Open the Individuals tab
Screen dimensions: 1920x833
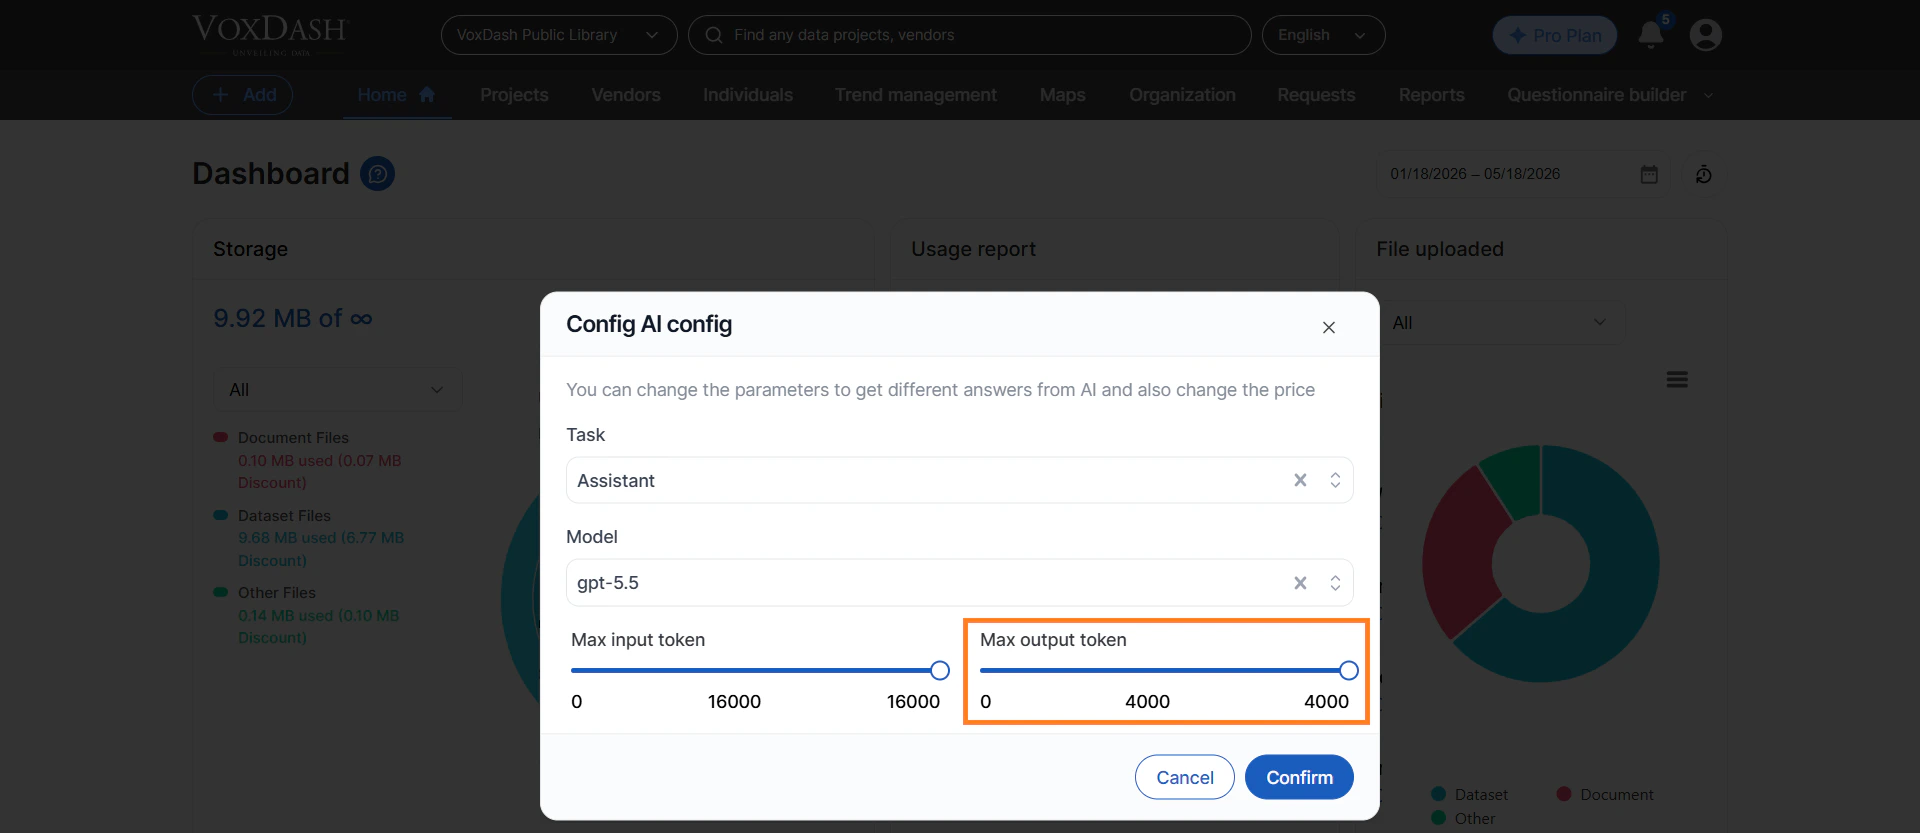point(748,95)
